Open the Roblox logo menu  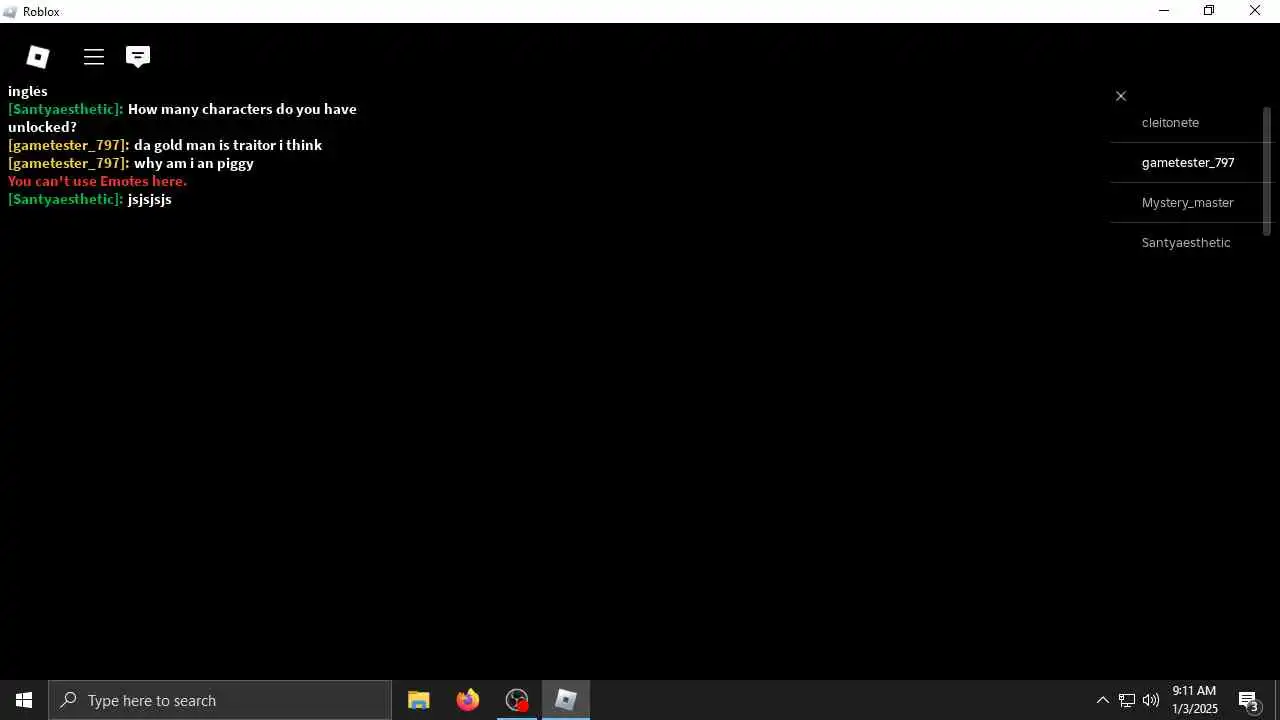tap(38, 57)
